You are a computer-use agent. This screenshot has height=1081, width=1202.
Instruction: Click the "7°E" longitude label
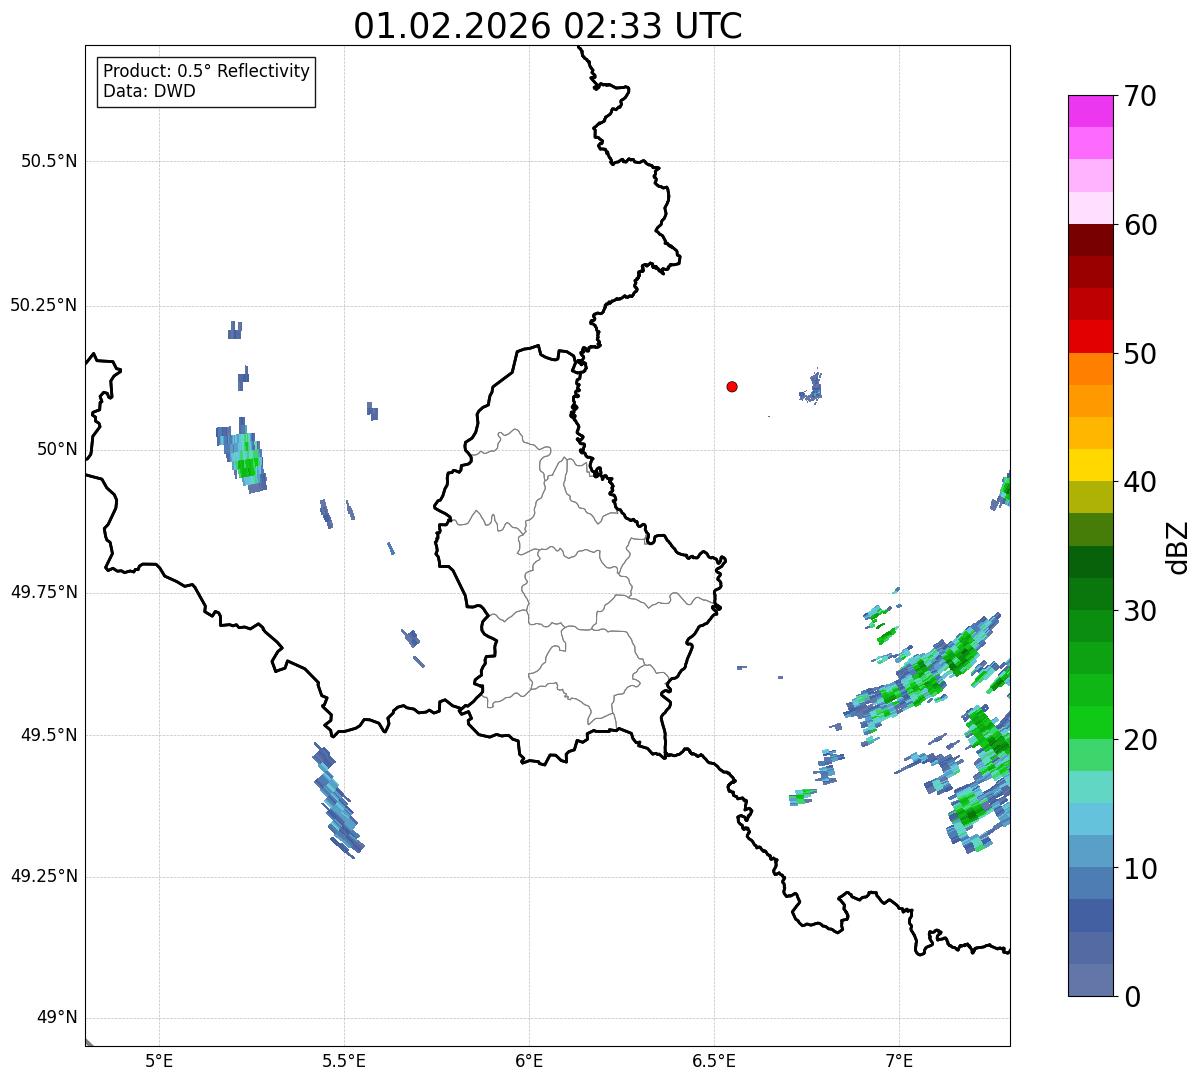(x=899, y=1060)
